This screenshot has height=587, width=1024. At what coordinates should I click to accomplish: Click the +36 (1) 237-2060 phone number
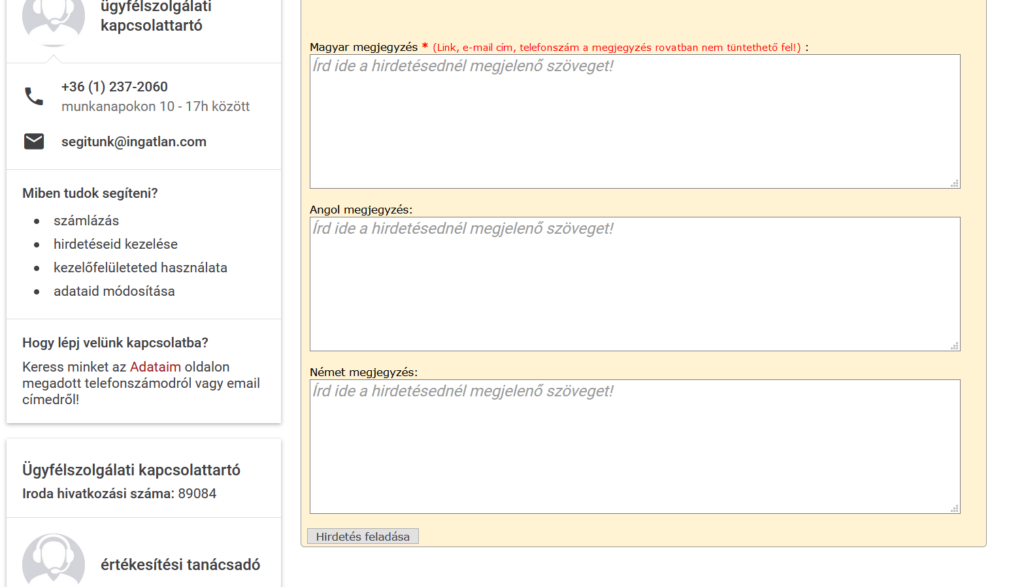point(114,87)
